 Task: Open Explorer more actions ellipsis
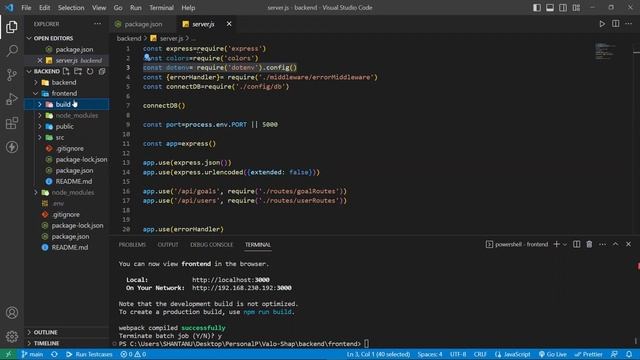tap(97, 24)
